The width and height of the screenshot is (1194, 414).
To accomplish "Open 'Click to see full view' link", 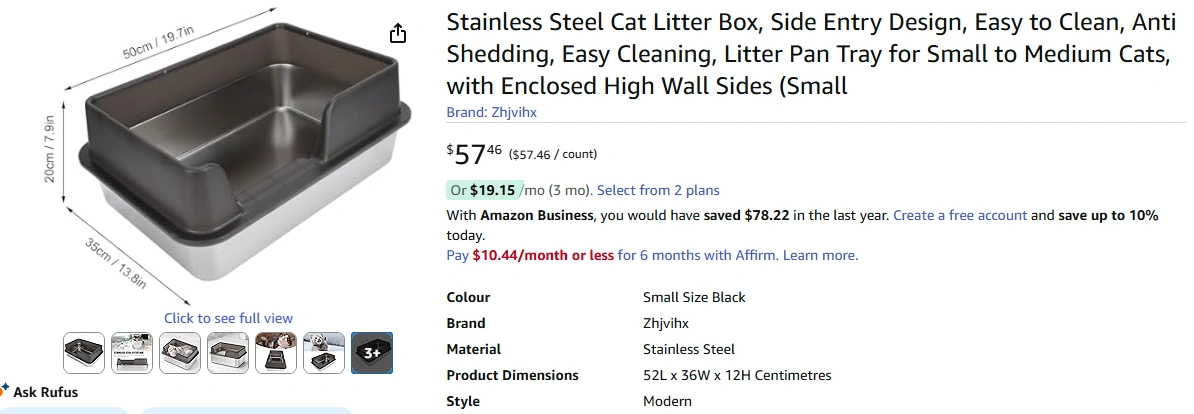I will coord(229,318).
